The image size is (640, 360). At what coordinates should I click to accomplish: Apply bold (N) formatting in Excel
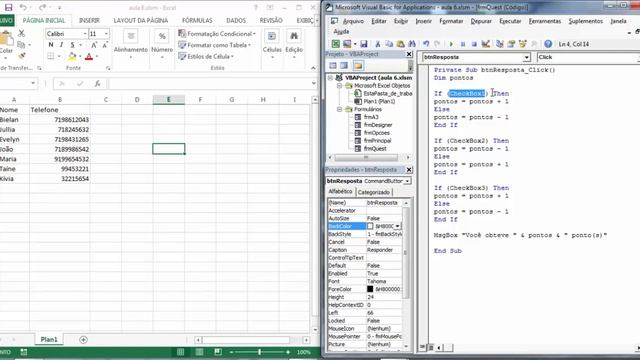pos(51,45)
